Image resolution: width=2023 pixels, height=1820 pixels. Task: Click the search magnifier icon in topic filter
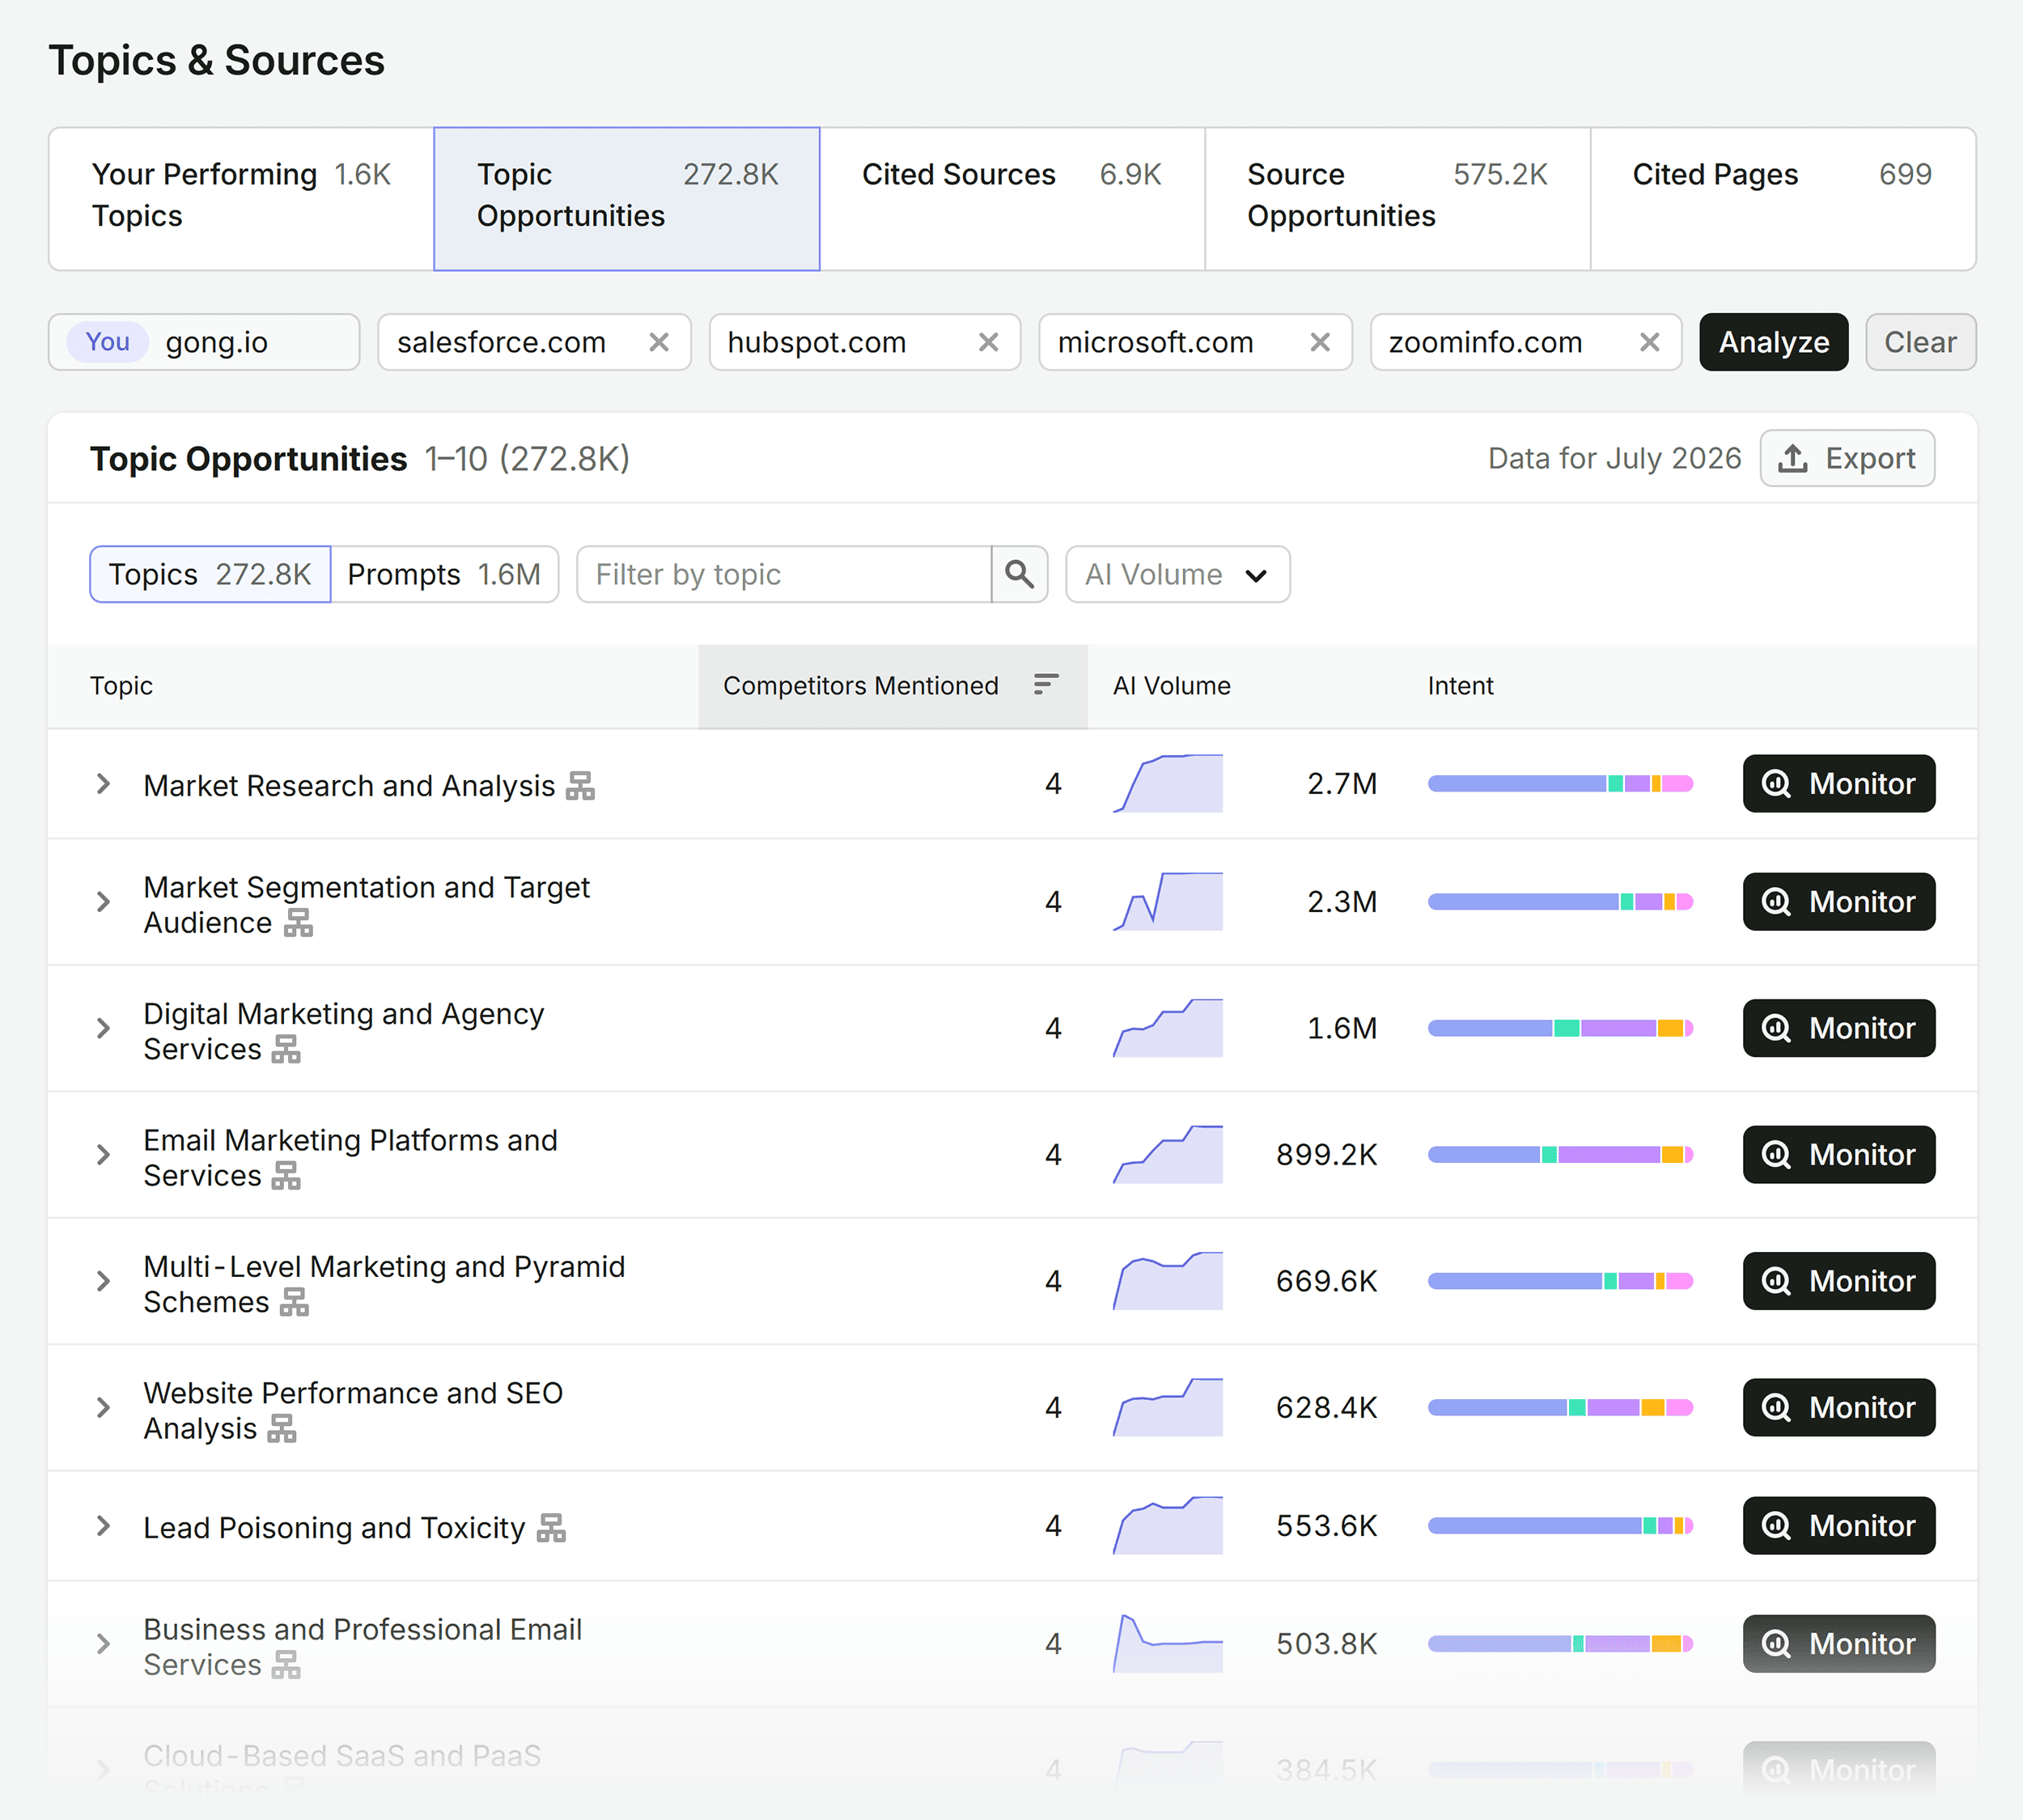[1019, 574]
